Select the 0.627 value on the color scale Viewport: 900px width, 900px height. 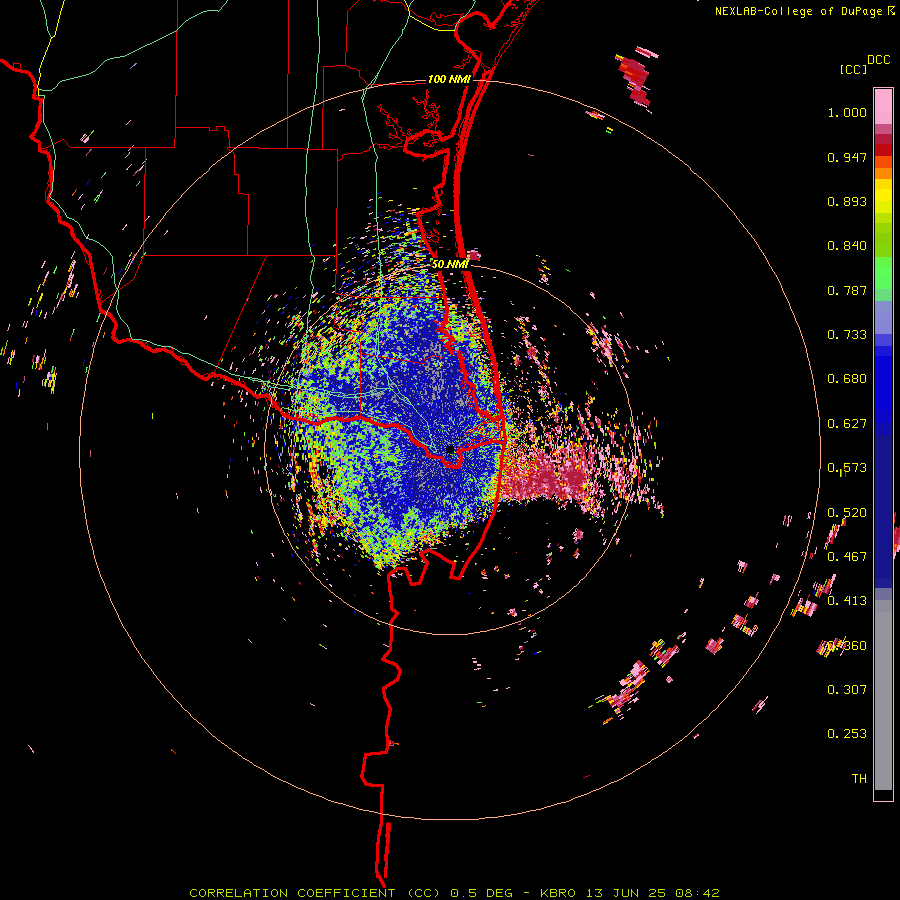tap(847, 424)
